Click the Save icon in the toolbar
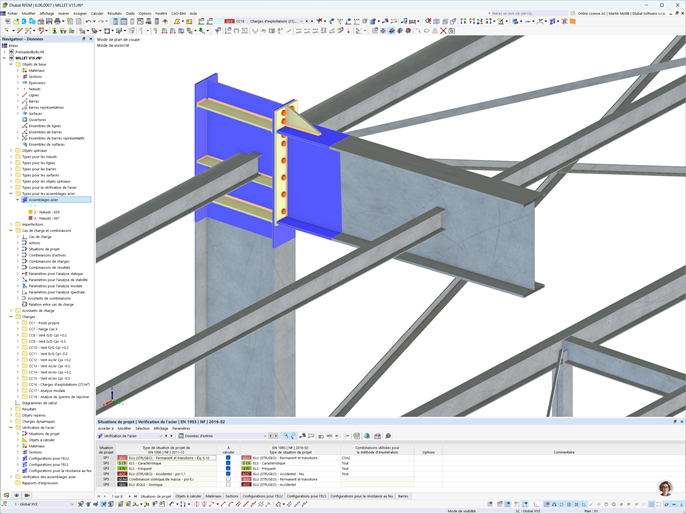 tap(49, 21)
